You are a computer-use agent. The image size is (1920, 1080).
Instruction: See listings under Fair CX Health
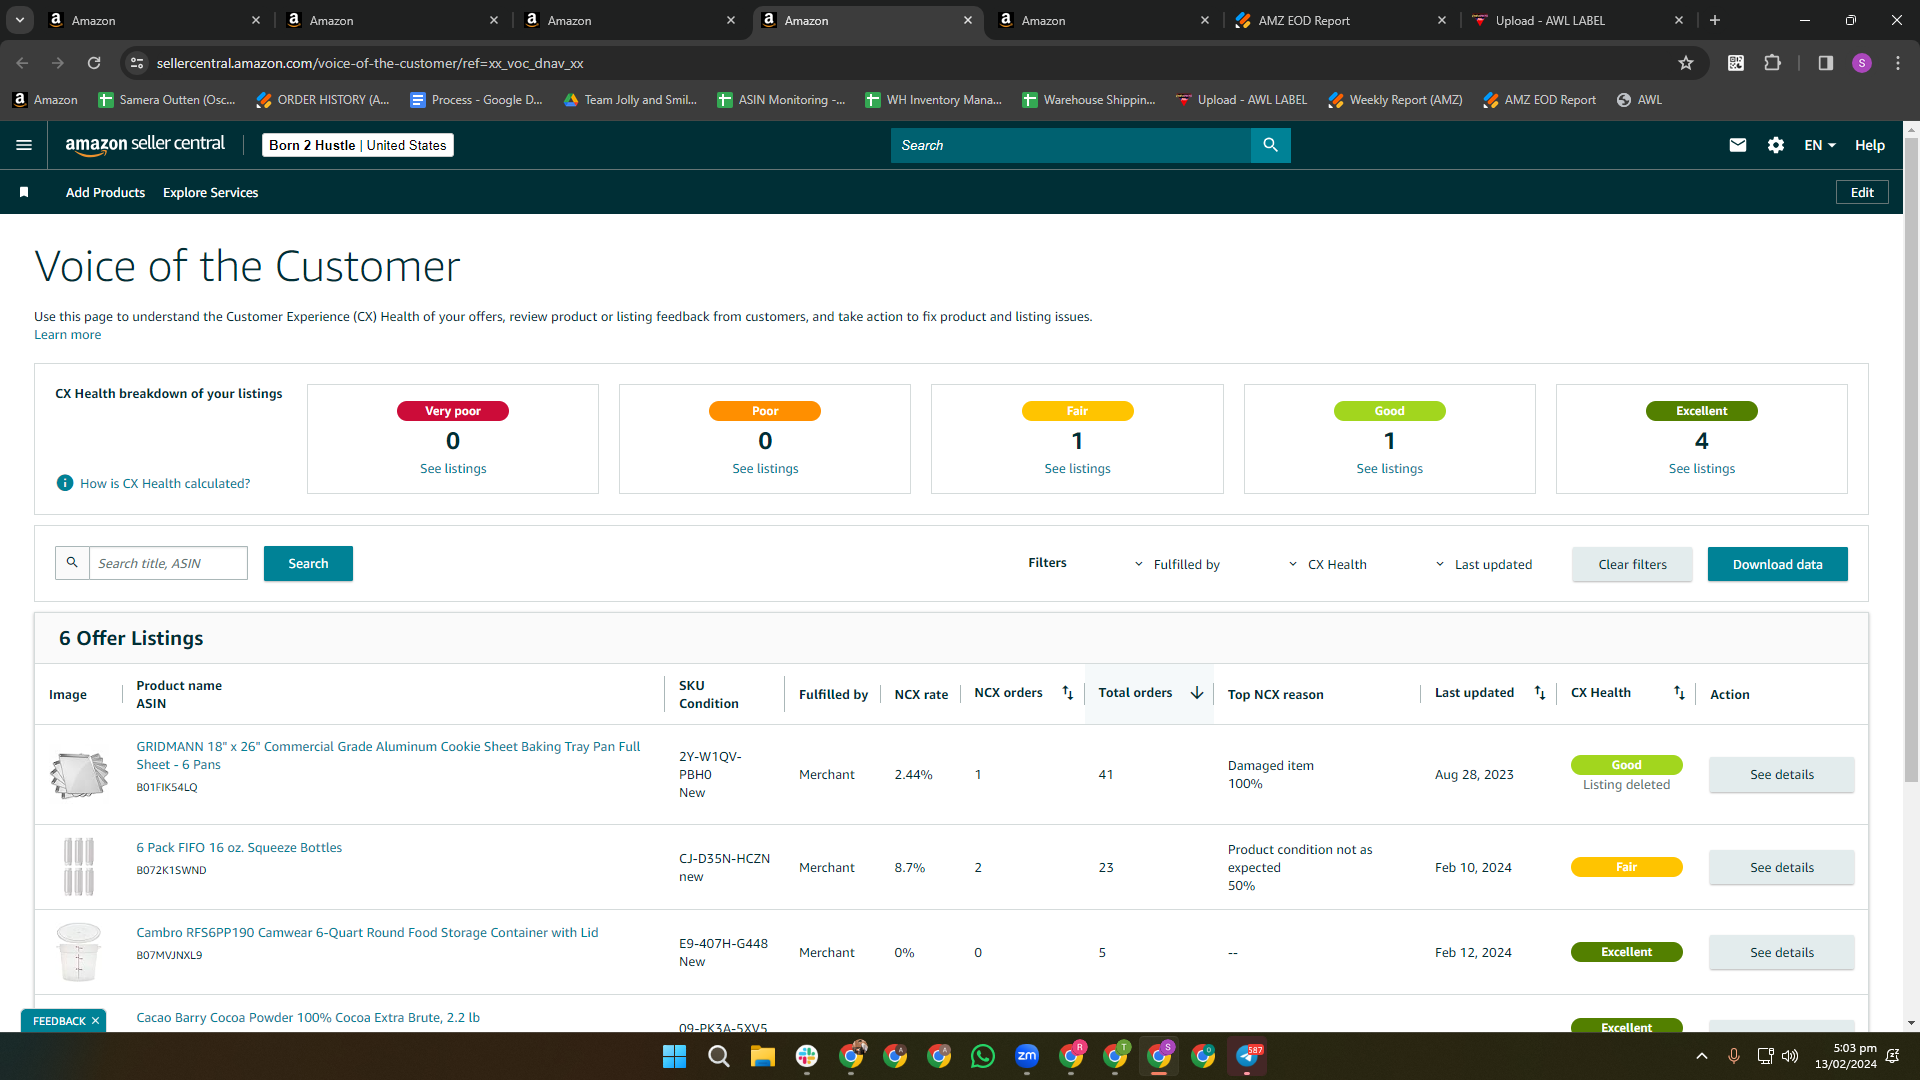[1077, 468]
